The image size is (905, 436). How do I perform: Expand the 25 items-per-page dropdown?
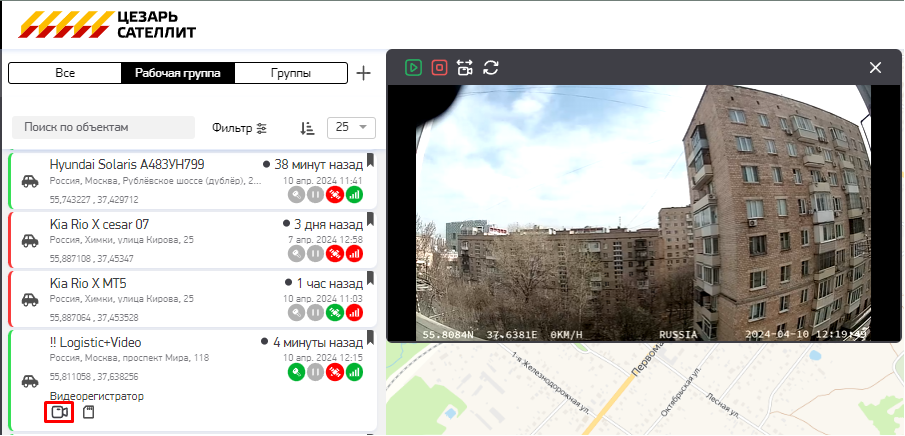point(351,128)
